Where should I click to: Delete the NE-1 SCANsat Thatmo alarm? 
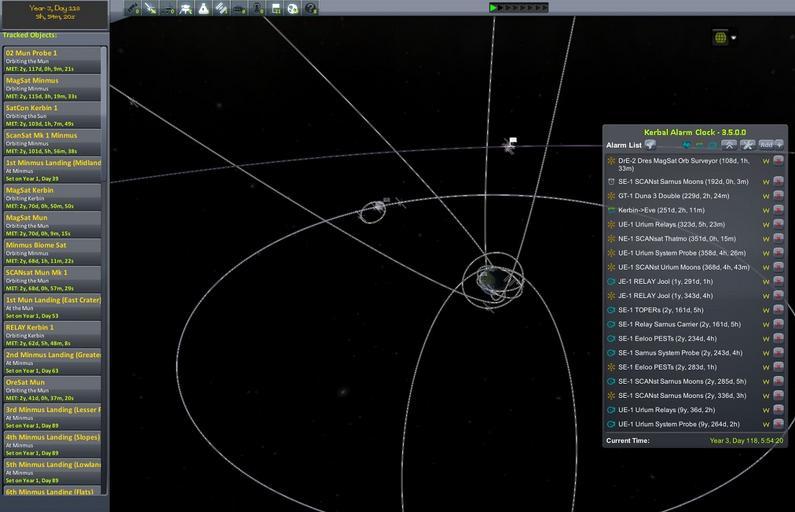coord(778,238)
